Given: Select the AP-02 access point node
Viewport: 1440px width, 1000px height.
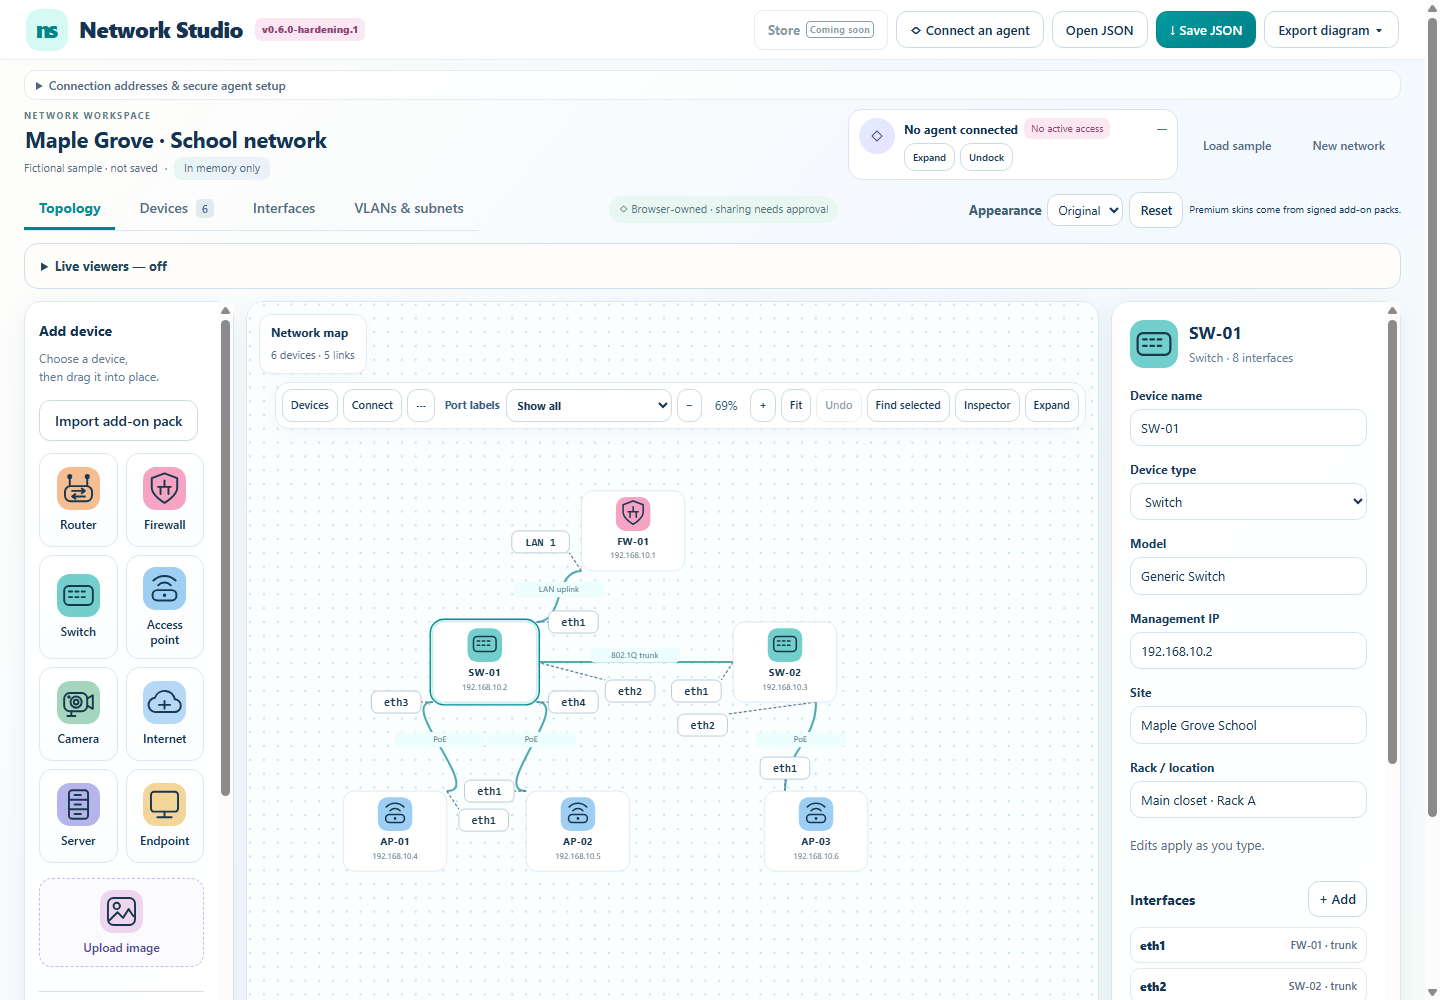Looking at the screenshot, I should coord(578,831).
